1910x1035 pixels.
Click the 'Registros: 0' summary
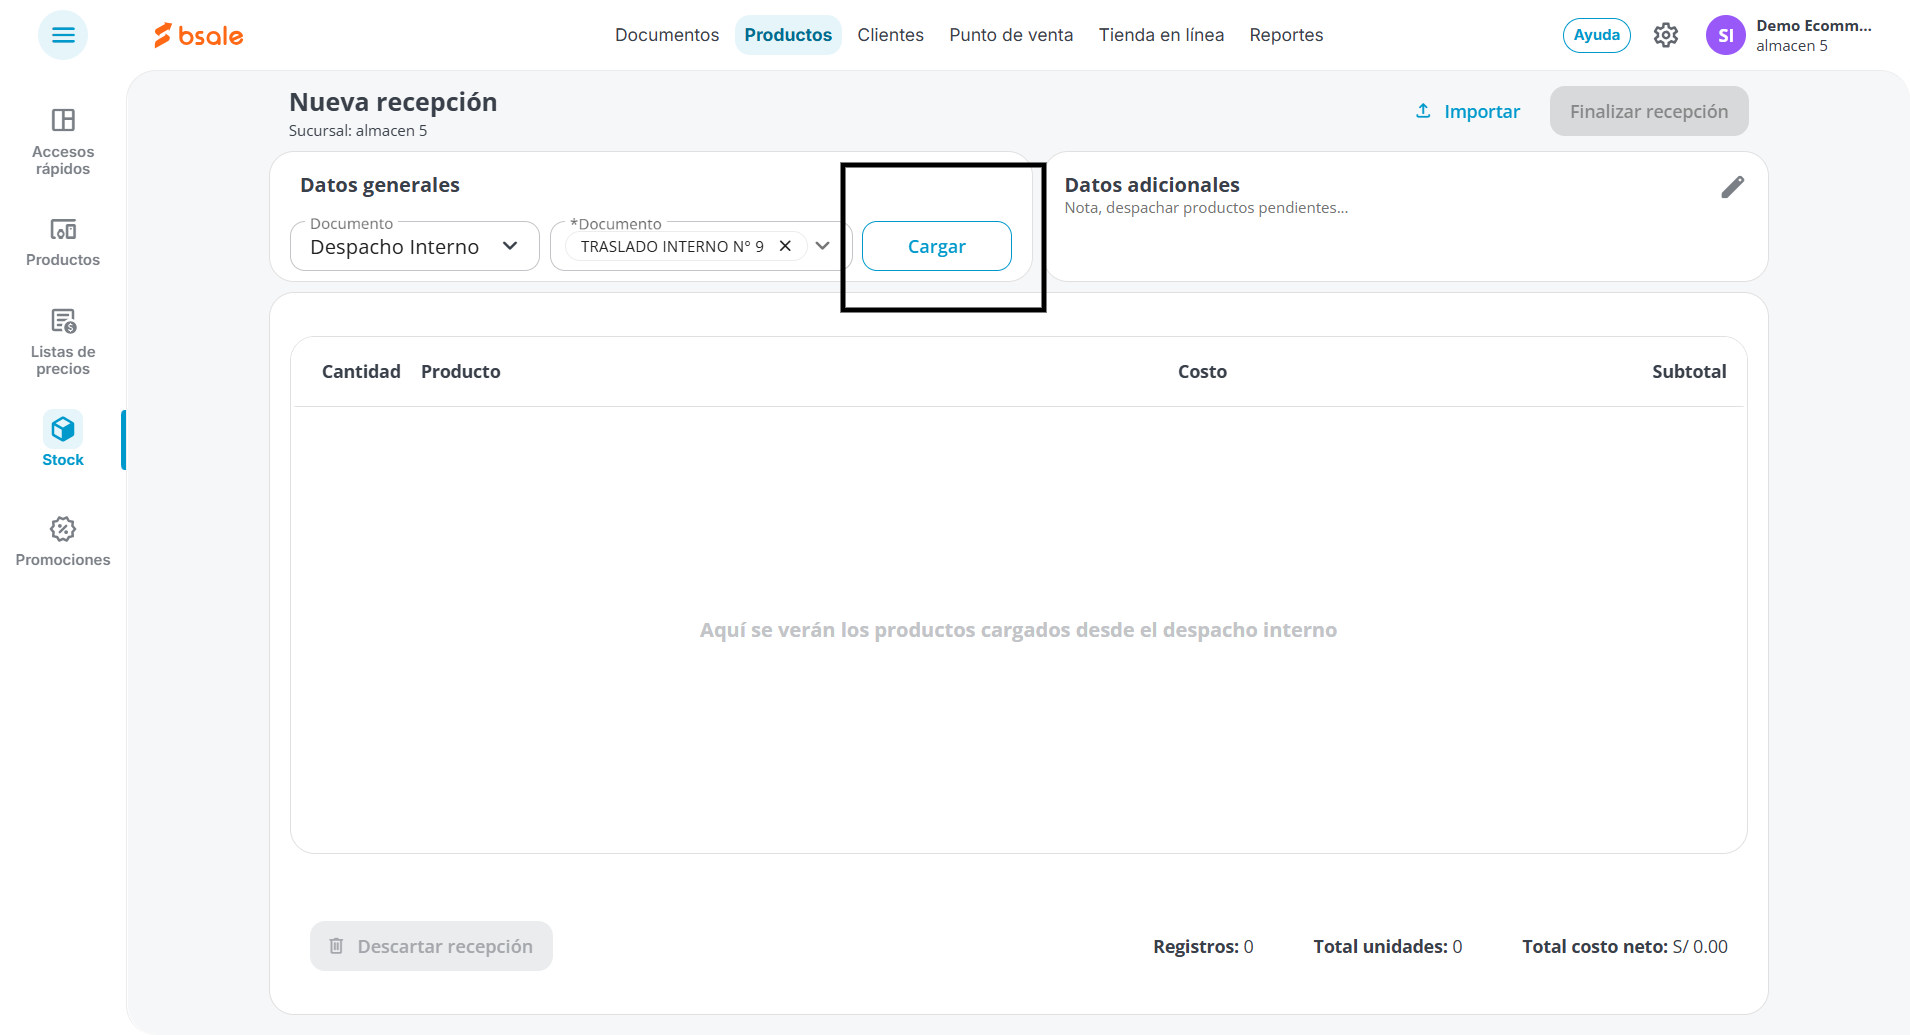1203,947
